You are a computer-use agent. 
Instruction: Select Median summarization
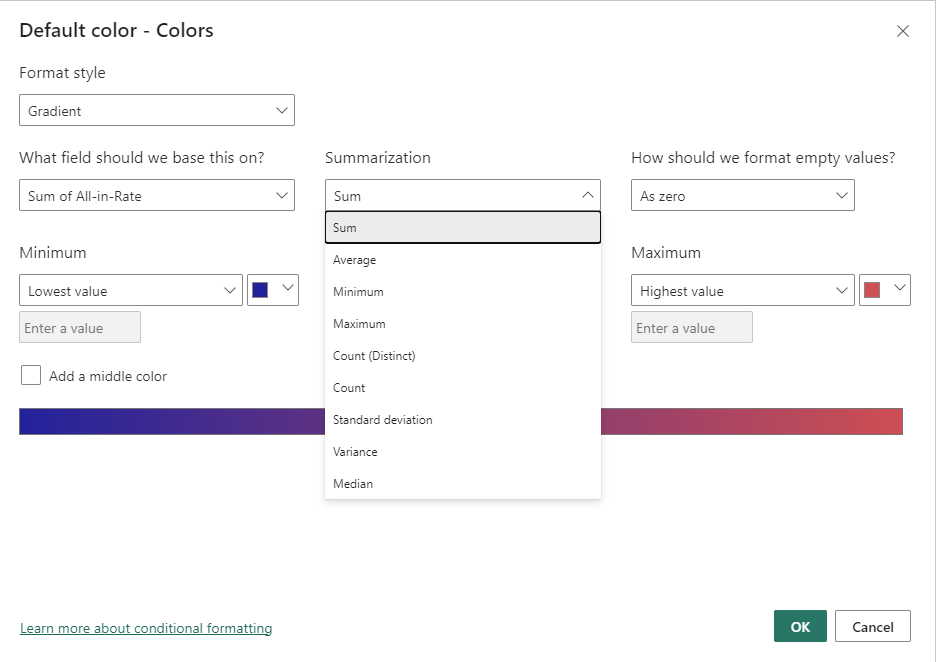coord(463,484)
